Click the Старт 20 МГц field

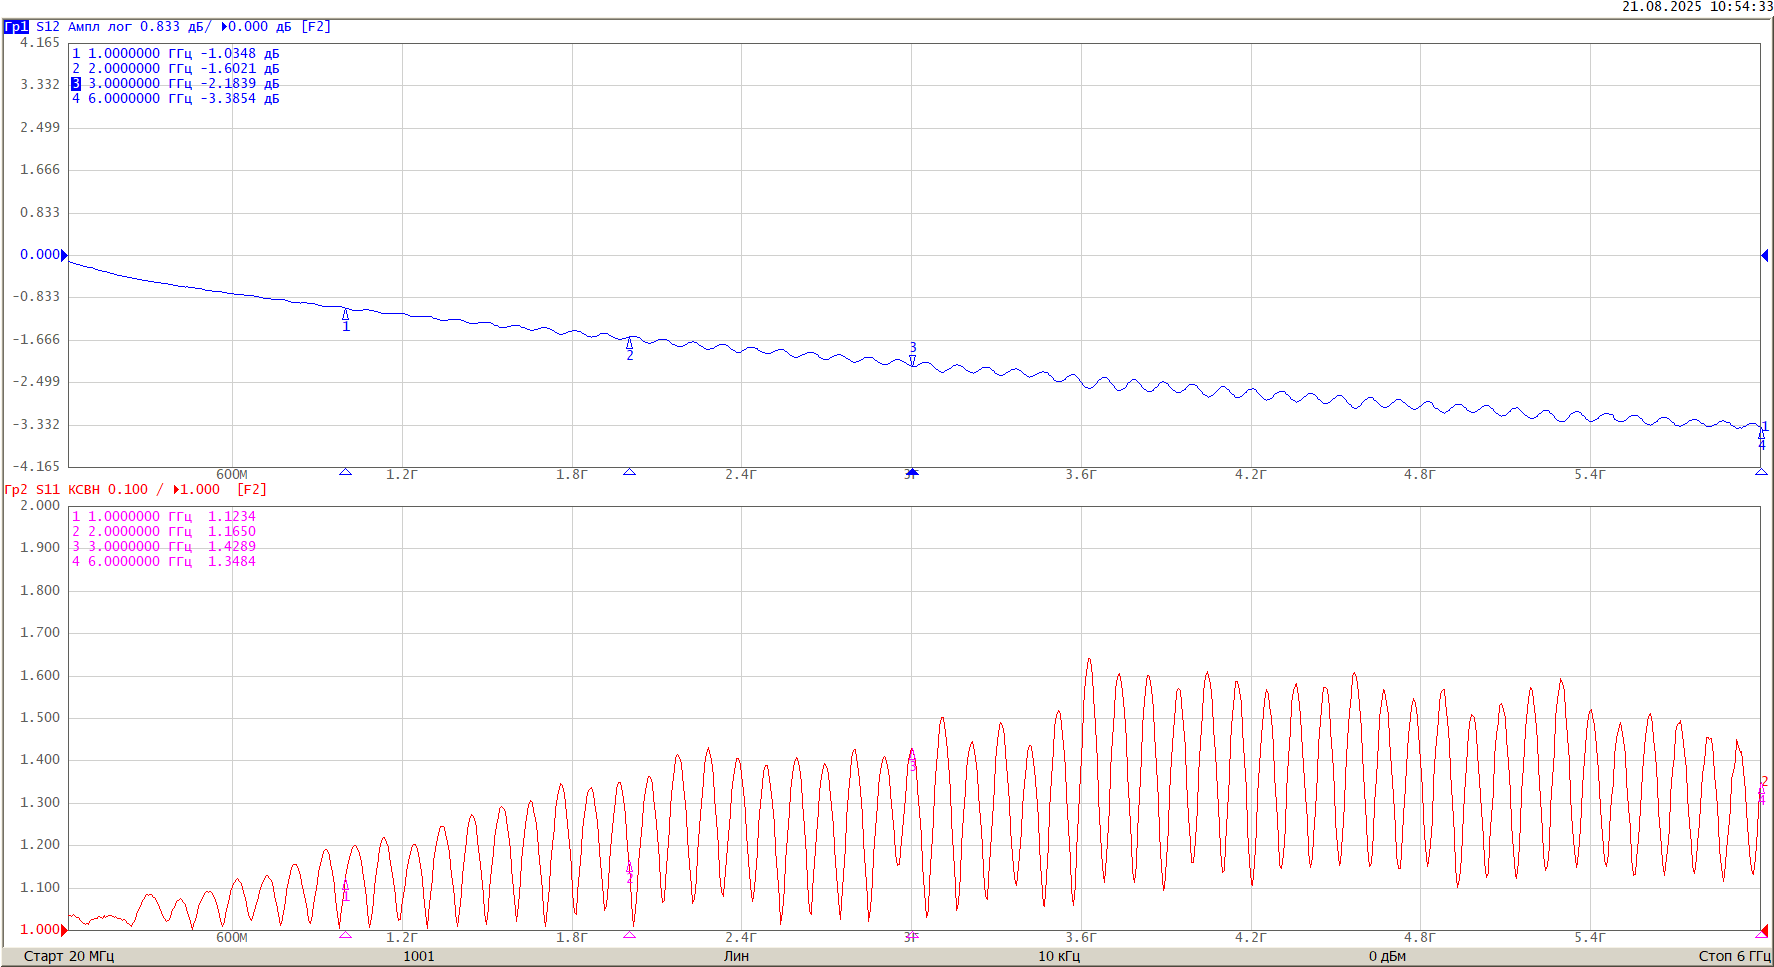pyautogui.click(x=69, y=956)
